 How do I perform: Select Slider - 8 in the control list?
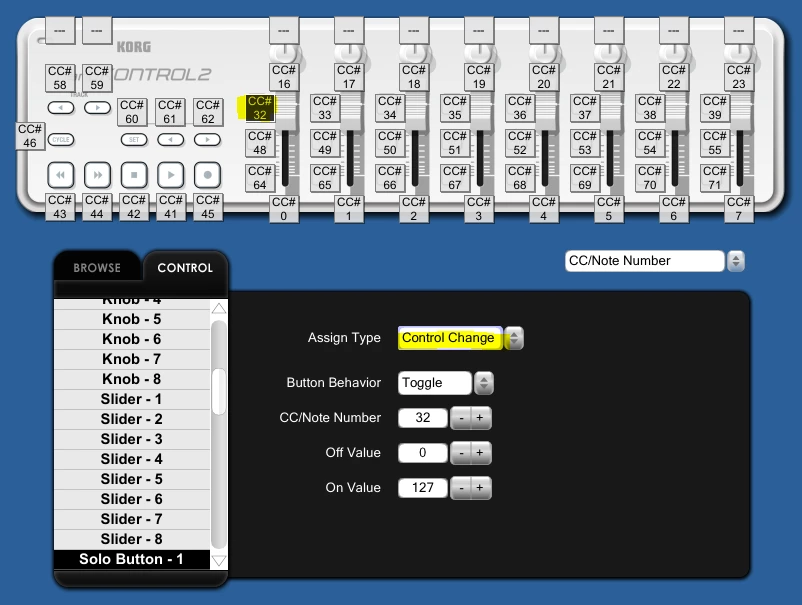tap(132, 539)
